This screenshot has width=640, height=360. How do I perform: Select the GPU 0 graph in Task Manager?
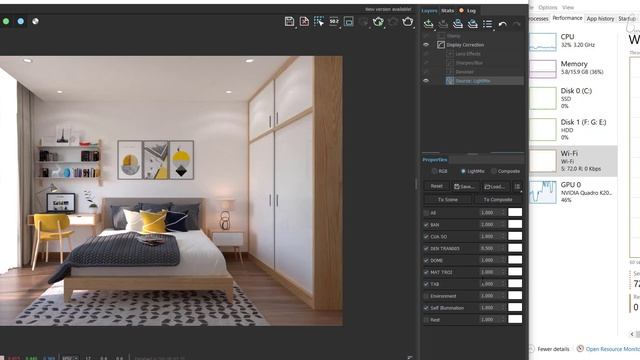point(542,192)
